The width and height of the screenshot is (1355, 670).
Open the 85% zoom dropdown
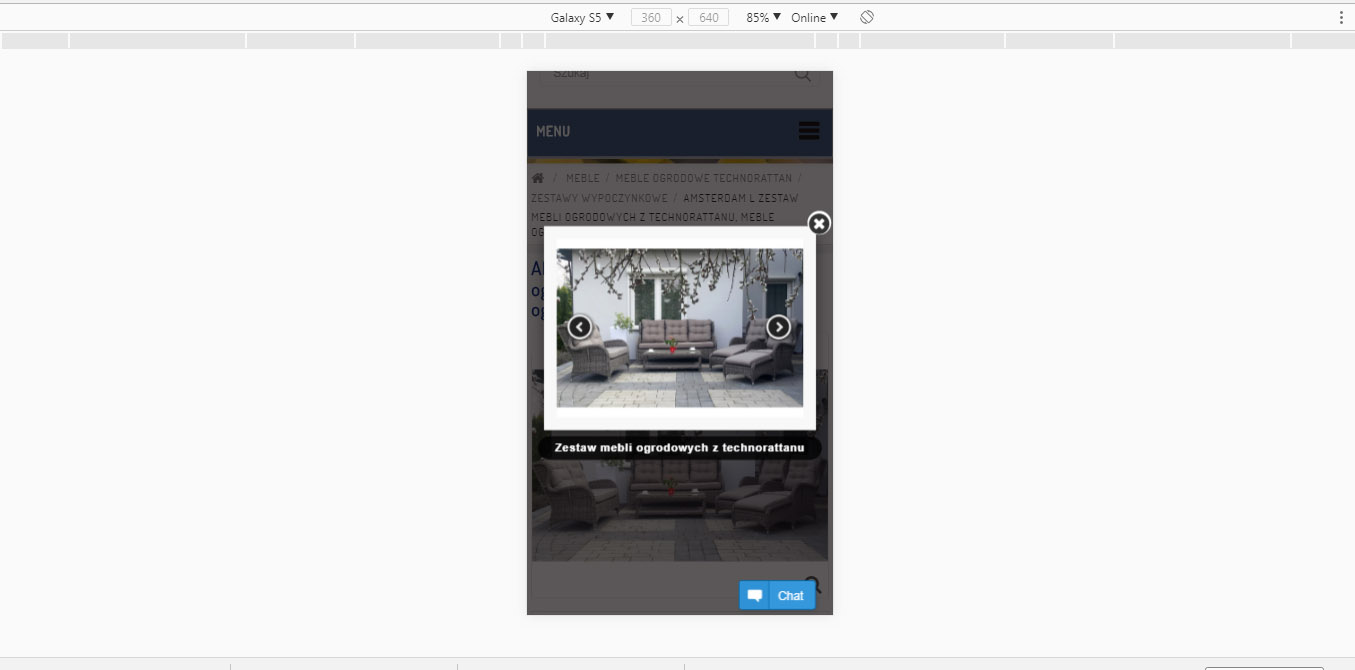(763, 17)
